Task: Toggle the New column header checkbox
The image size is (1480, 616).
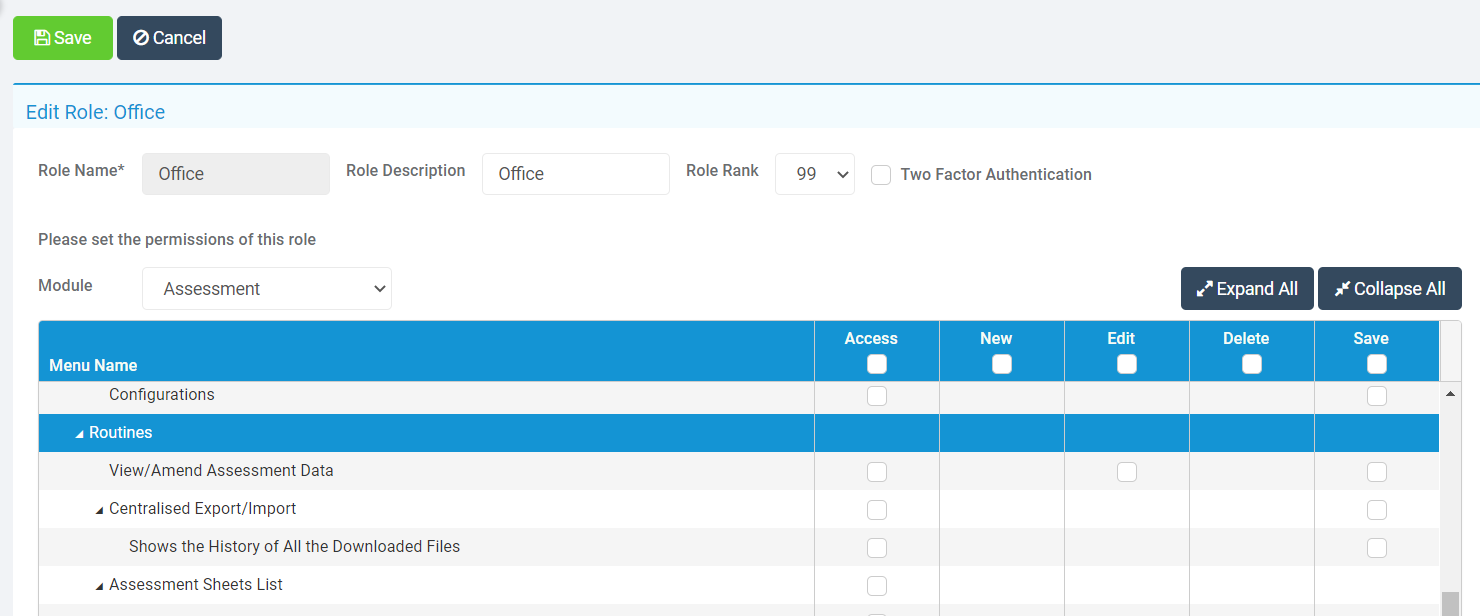Action: click(1002, 364)
